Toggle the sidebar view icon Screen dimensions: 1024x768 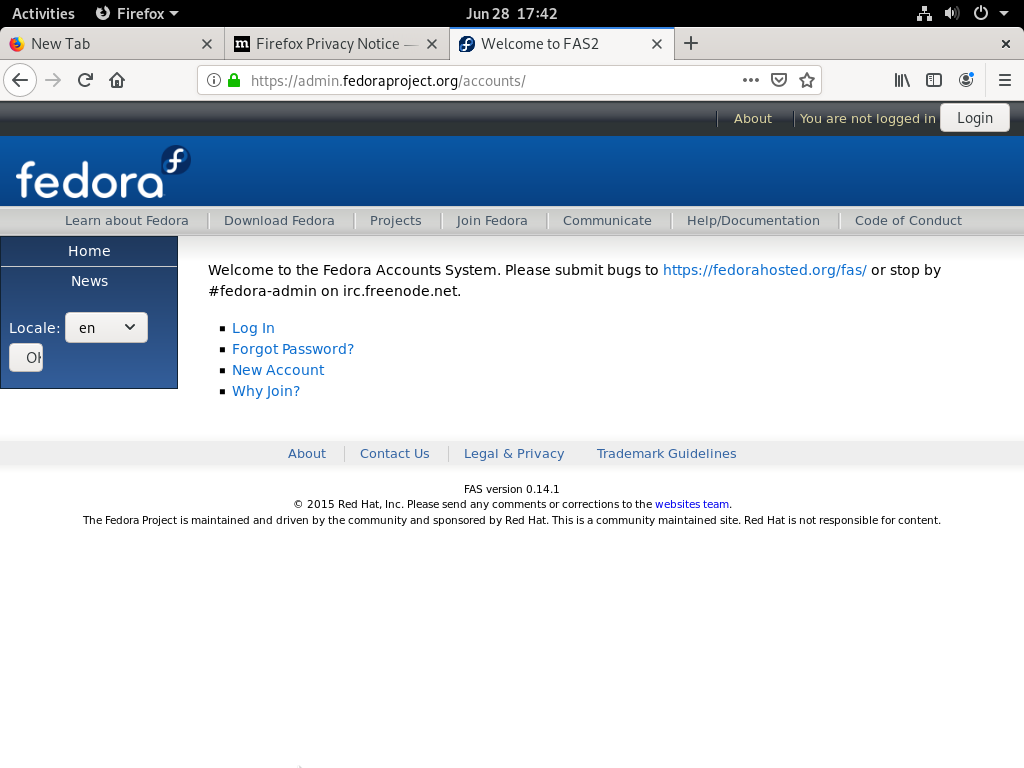pyautogui.click(x=934, y=80)
